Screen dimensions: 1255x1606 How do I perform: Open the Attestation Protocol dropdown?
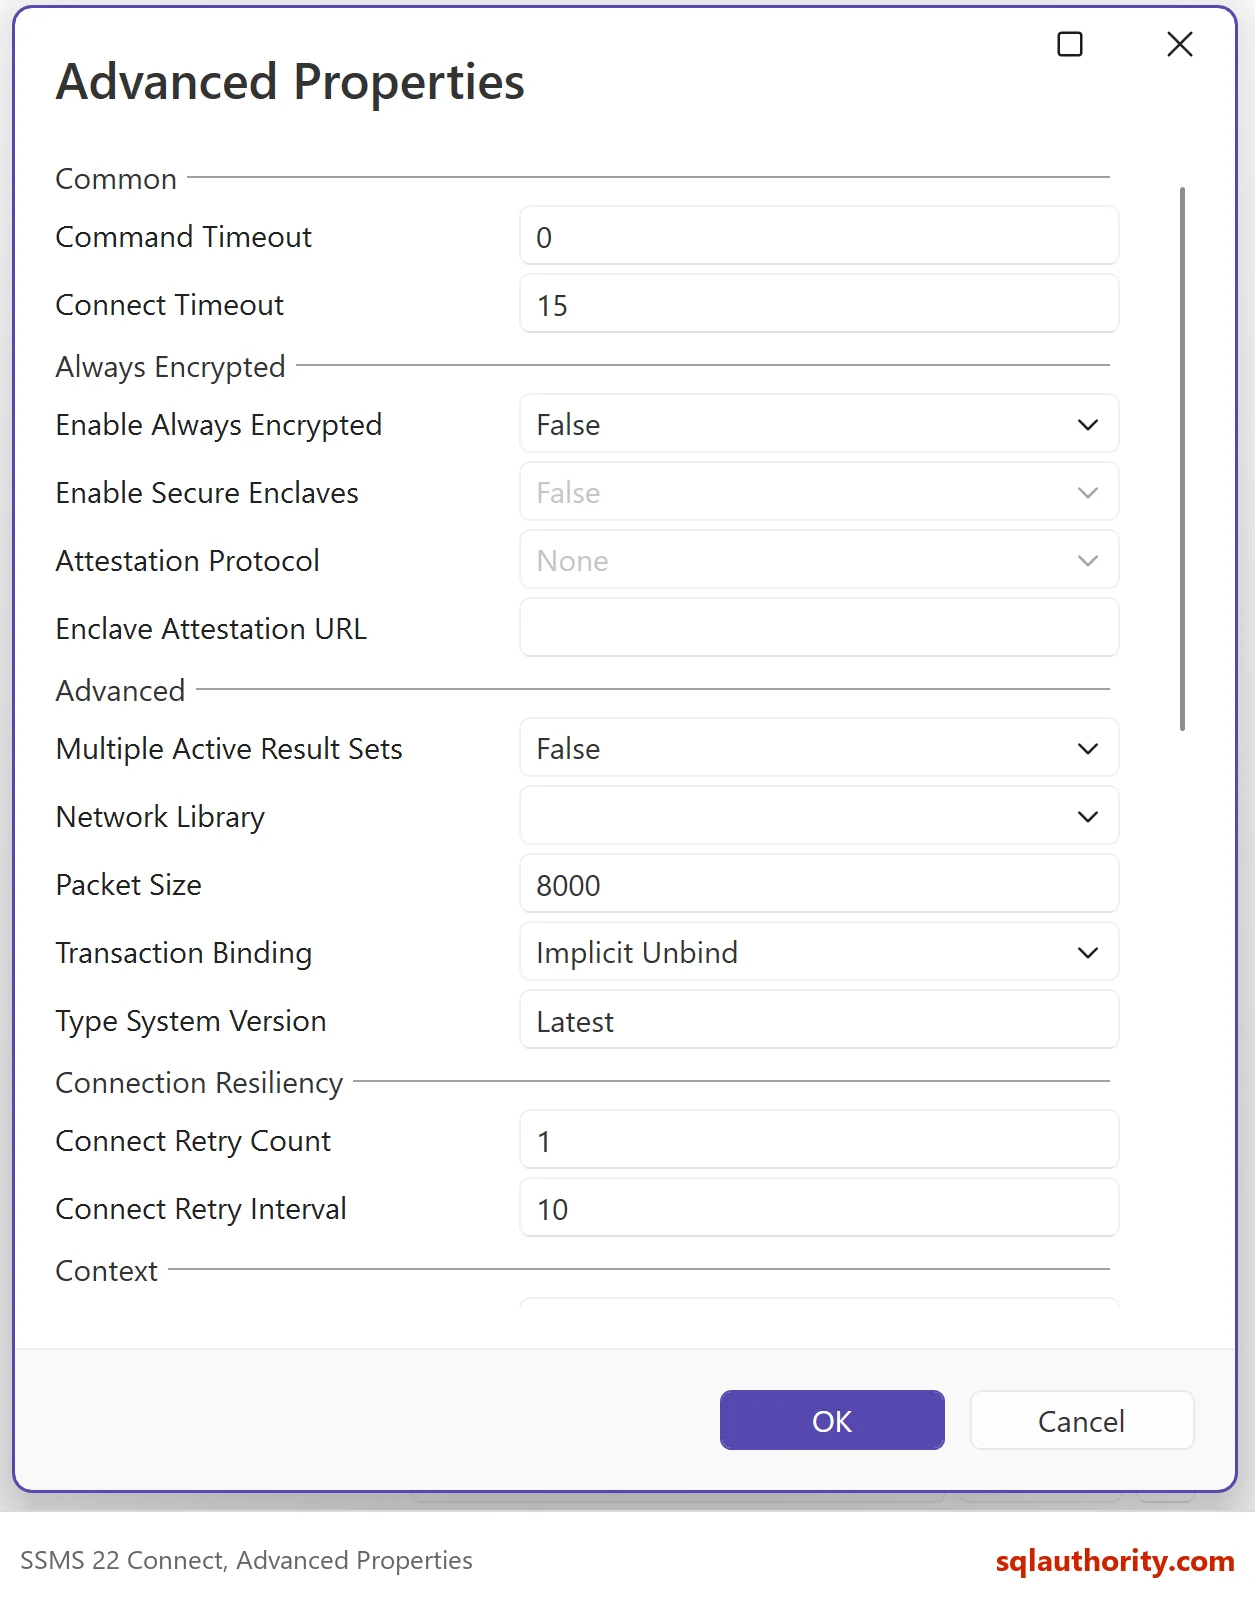pyautogui.click(x=819, y=560)
